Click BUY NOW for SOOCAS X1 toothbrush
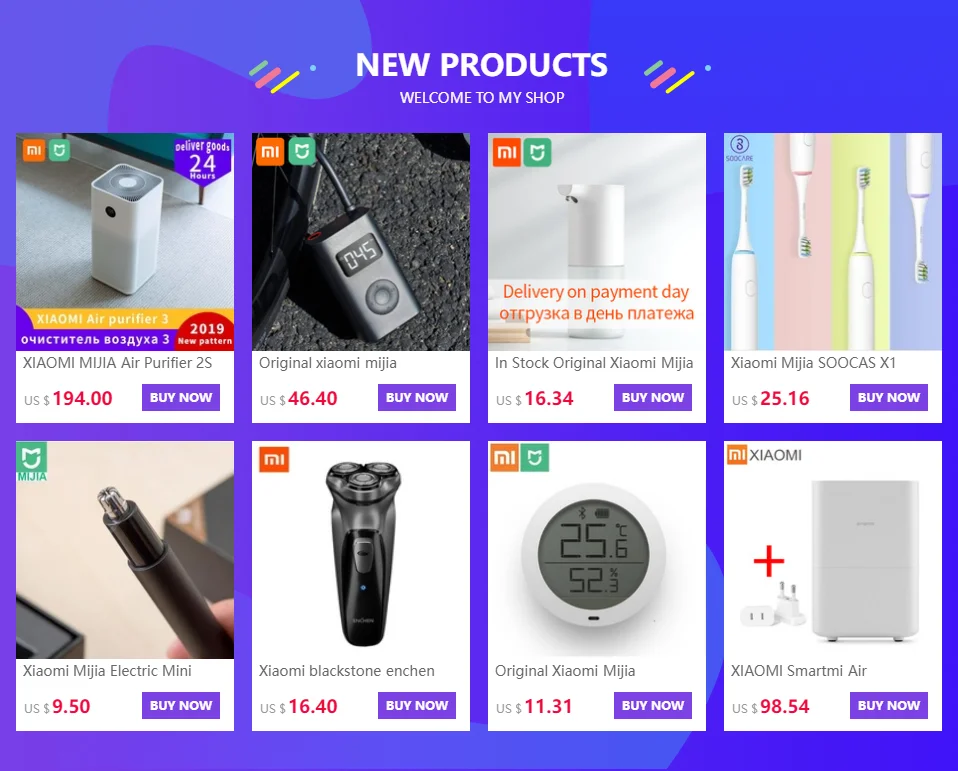Viewport: 958px width, 771px height. (888, 398)
